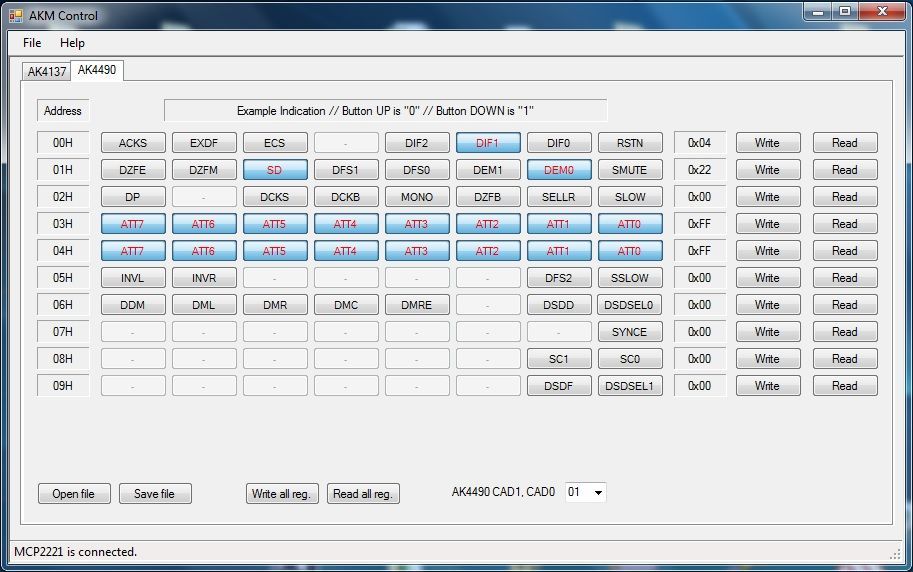The height and width of the screenshot is (572, 913).
Task: Write register 03H value
Action: 767,224
